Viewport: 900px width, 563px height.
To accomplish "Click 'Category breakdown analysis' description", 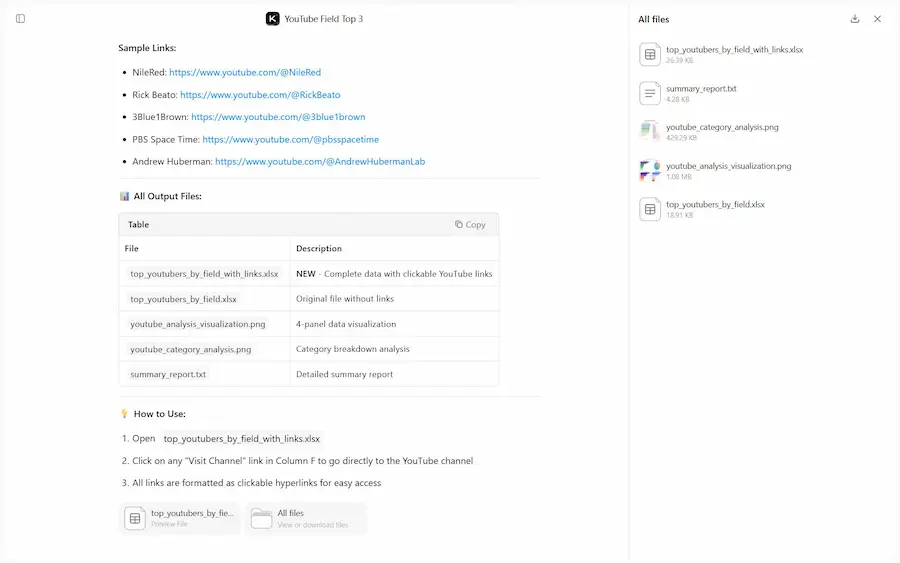I will [352, 349].
